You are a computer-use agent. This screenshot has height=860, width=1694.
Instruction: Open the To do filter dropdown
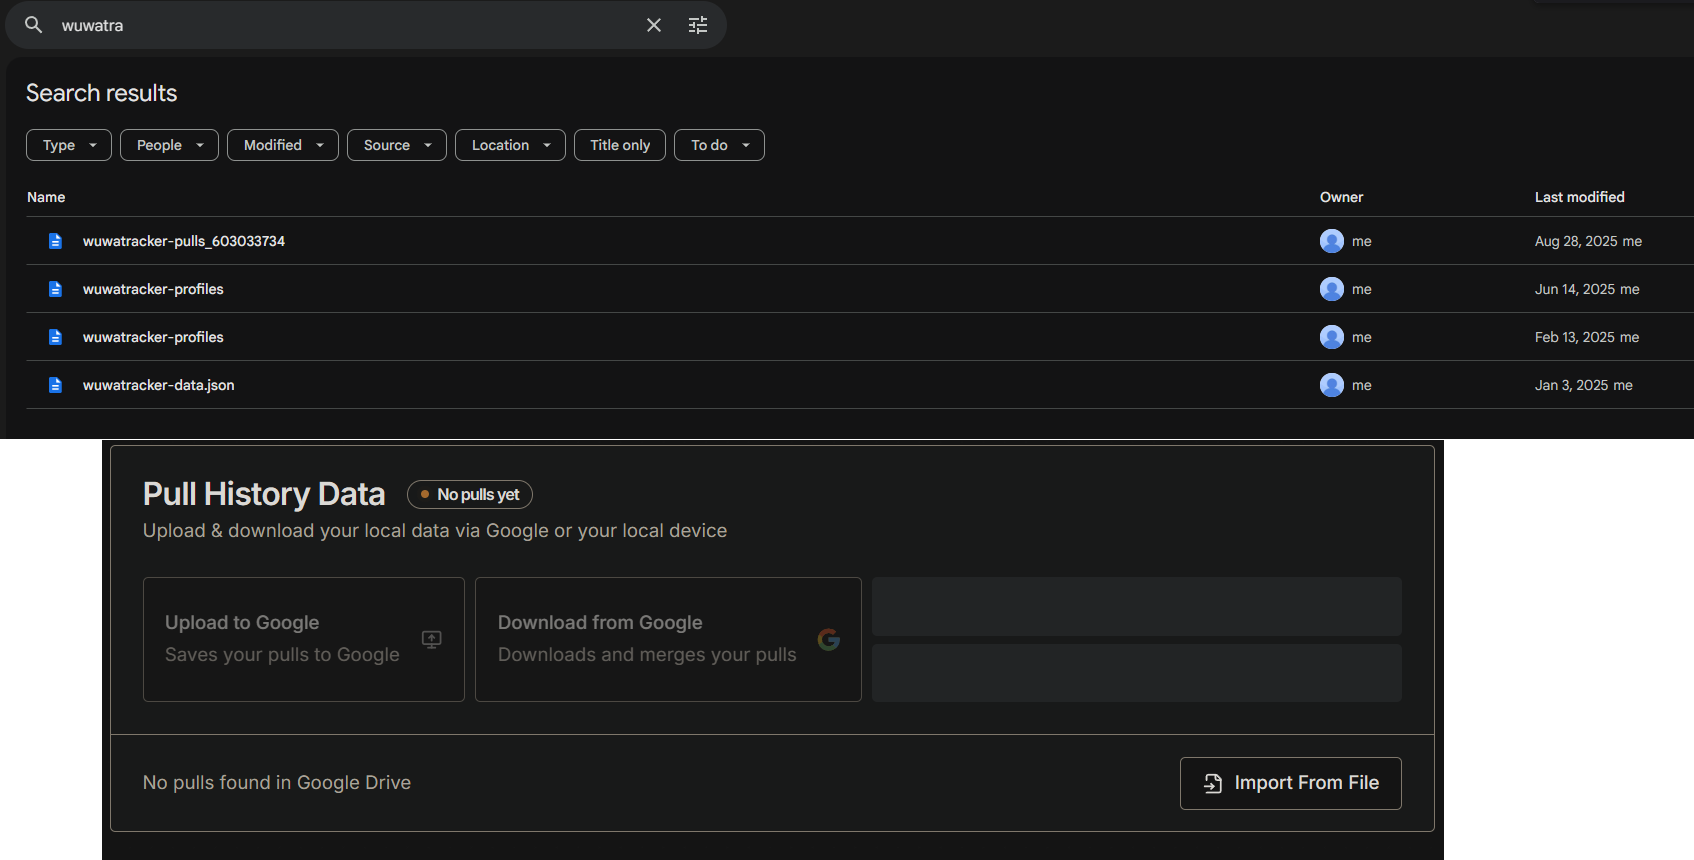point(719,145)
